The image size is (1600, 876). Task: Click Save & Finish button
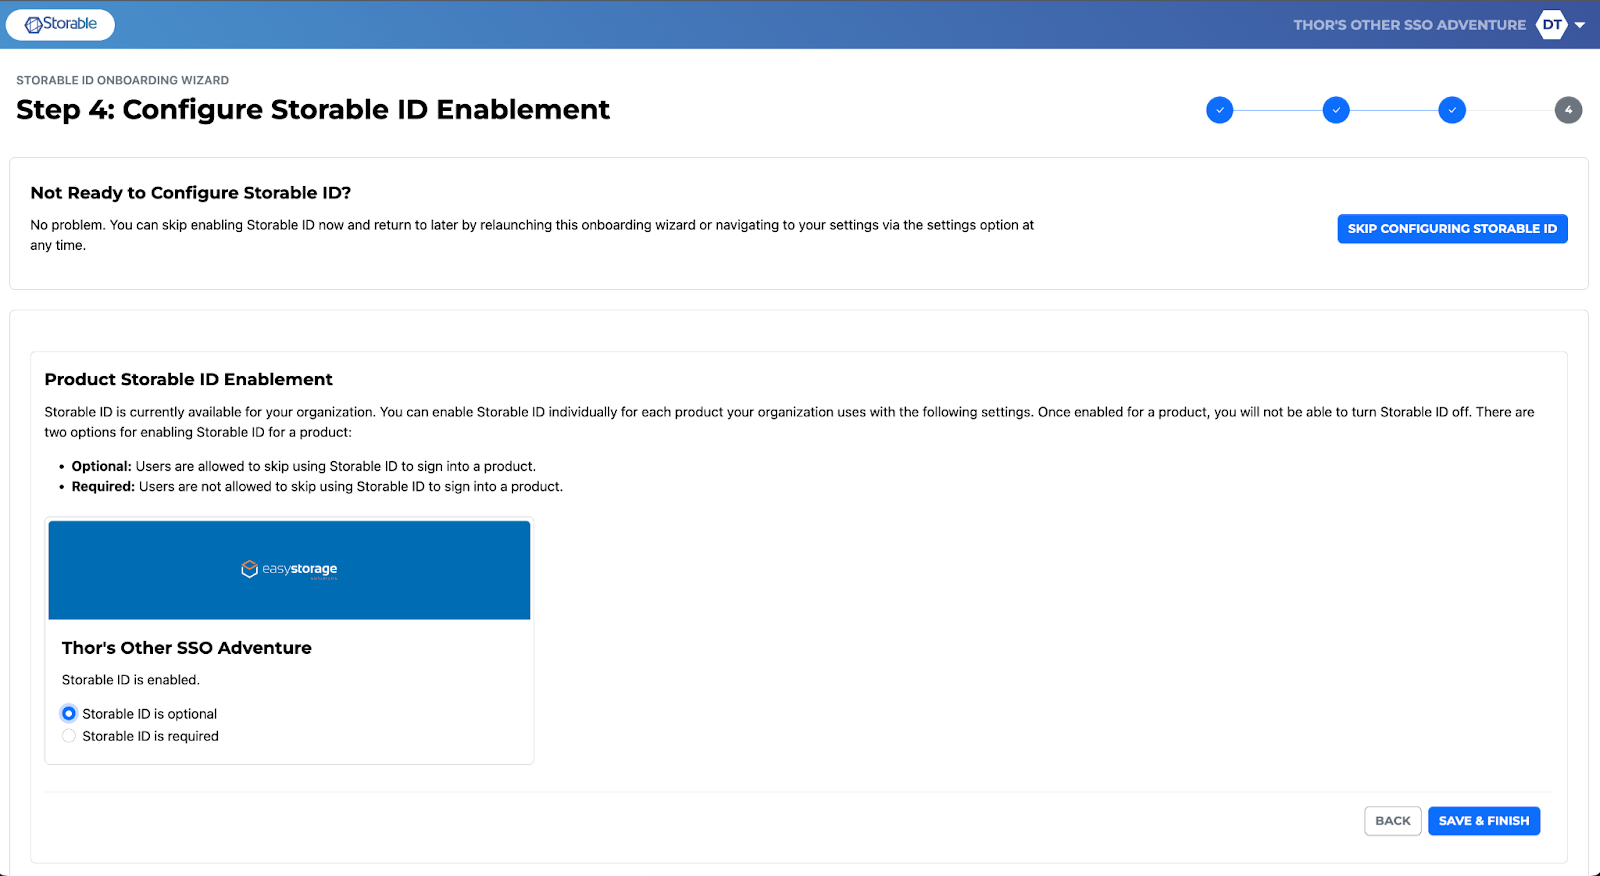pos(1483,821)
